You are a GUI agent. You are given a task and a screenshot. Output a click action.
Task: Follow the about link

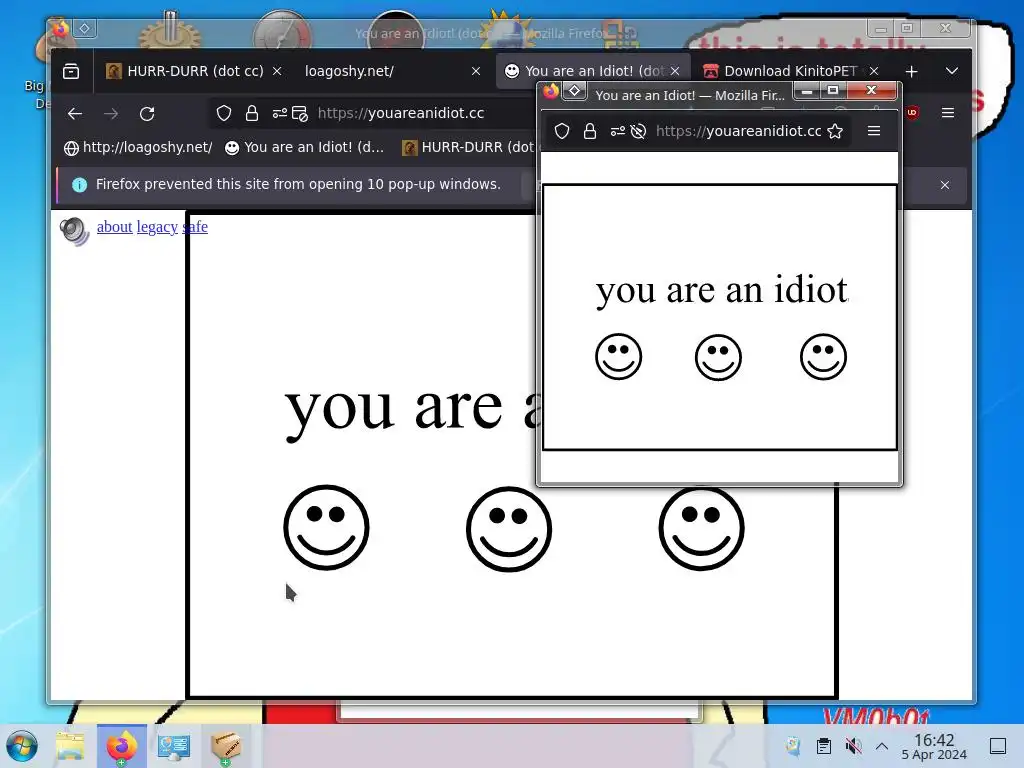click(x=114, y=227)
